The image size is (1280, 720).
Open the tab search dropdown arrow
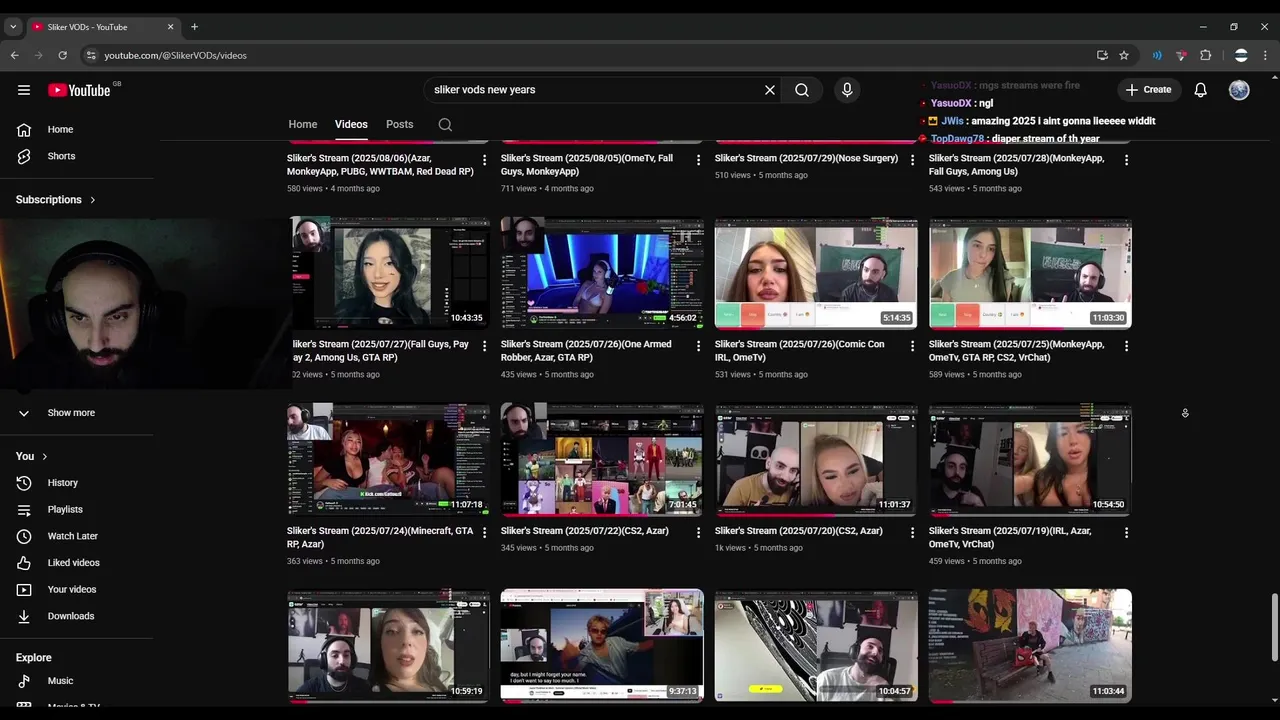point(13,27)
